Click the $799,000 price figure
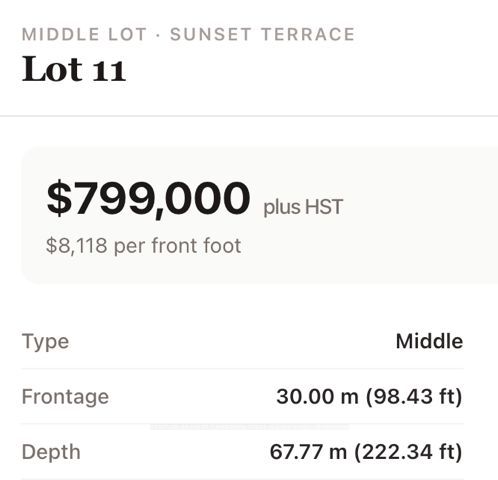The height and width of the screenshot is (480, 498). coord(148,199)
